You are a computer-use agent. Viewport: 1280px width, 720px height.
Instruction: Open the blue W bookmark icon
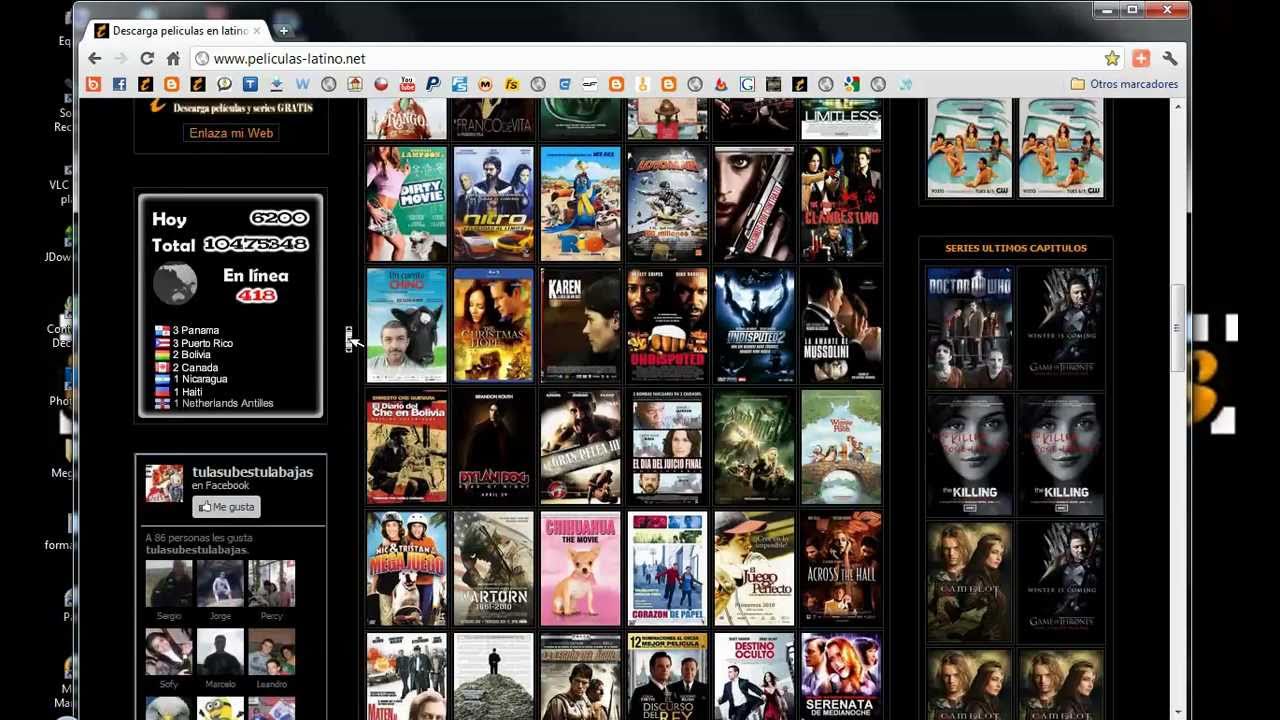coord(302,84)
